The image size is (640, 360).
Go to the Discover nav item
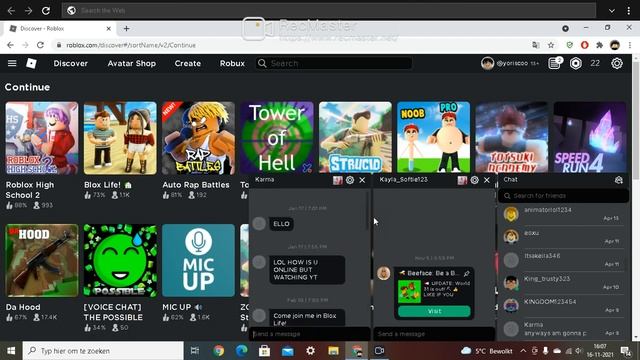coord(71,63)
